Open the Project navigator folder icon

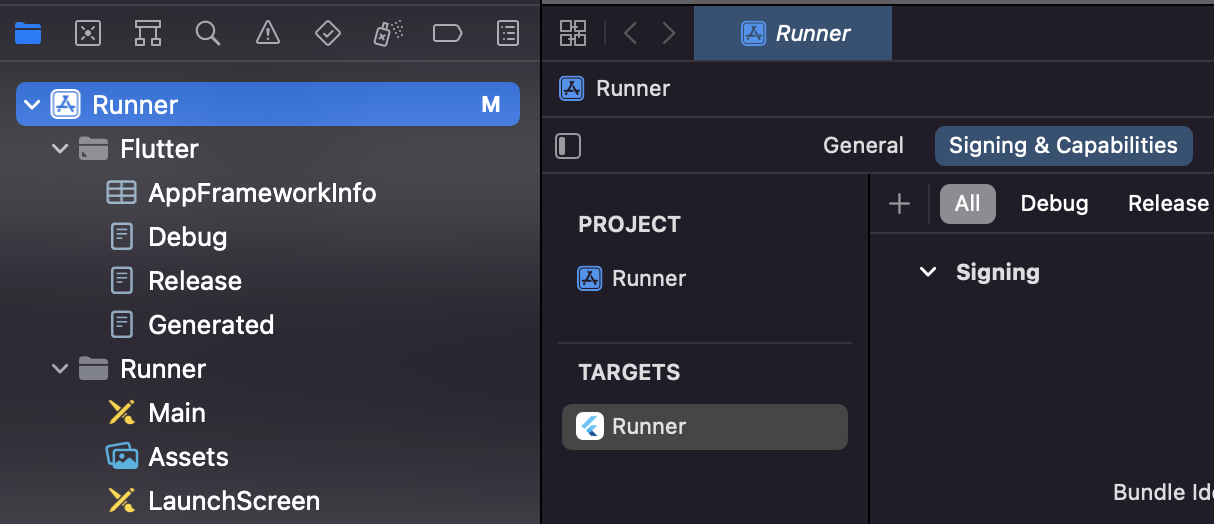(x=28, y=33)
